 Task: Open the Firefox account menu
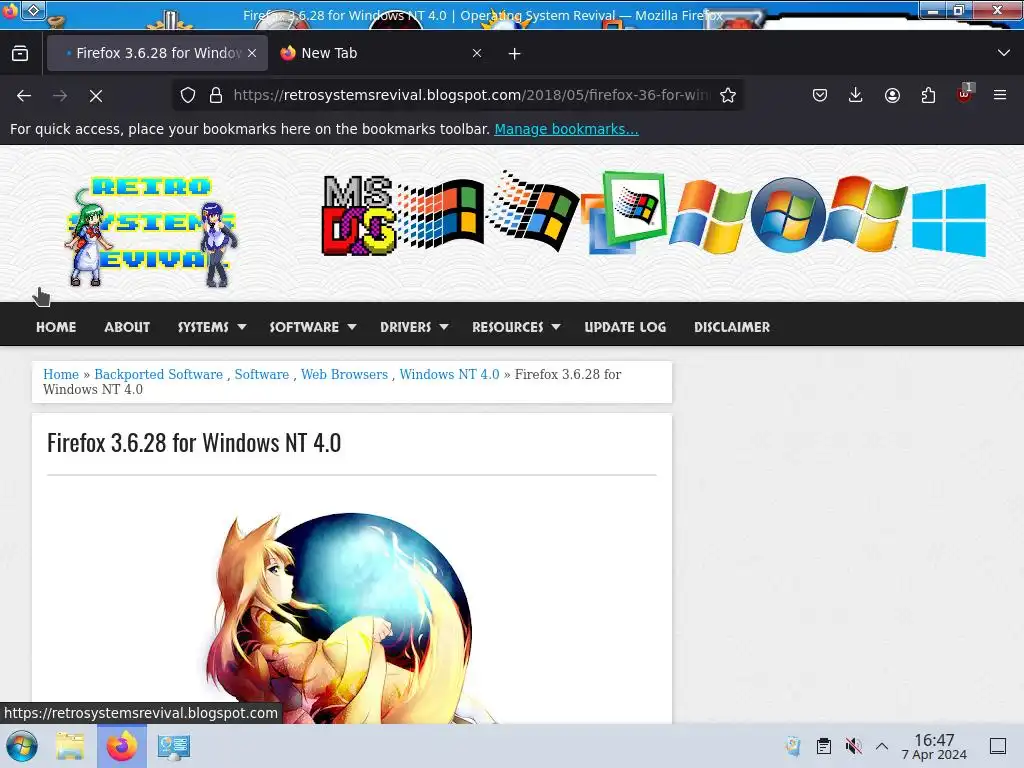[892, 95]
